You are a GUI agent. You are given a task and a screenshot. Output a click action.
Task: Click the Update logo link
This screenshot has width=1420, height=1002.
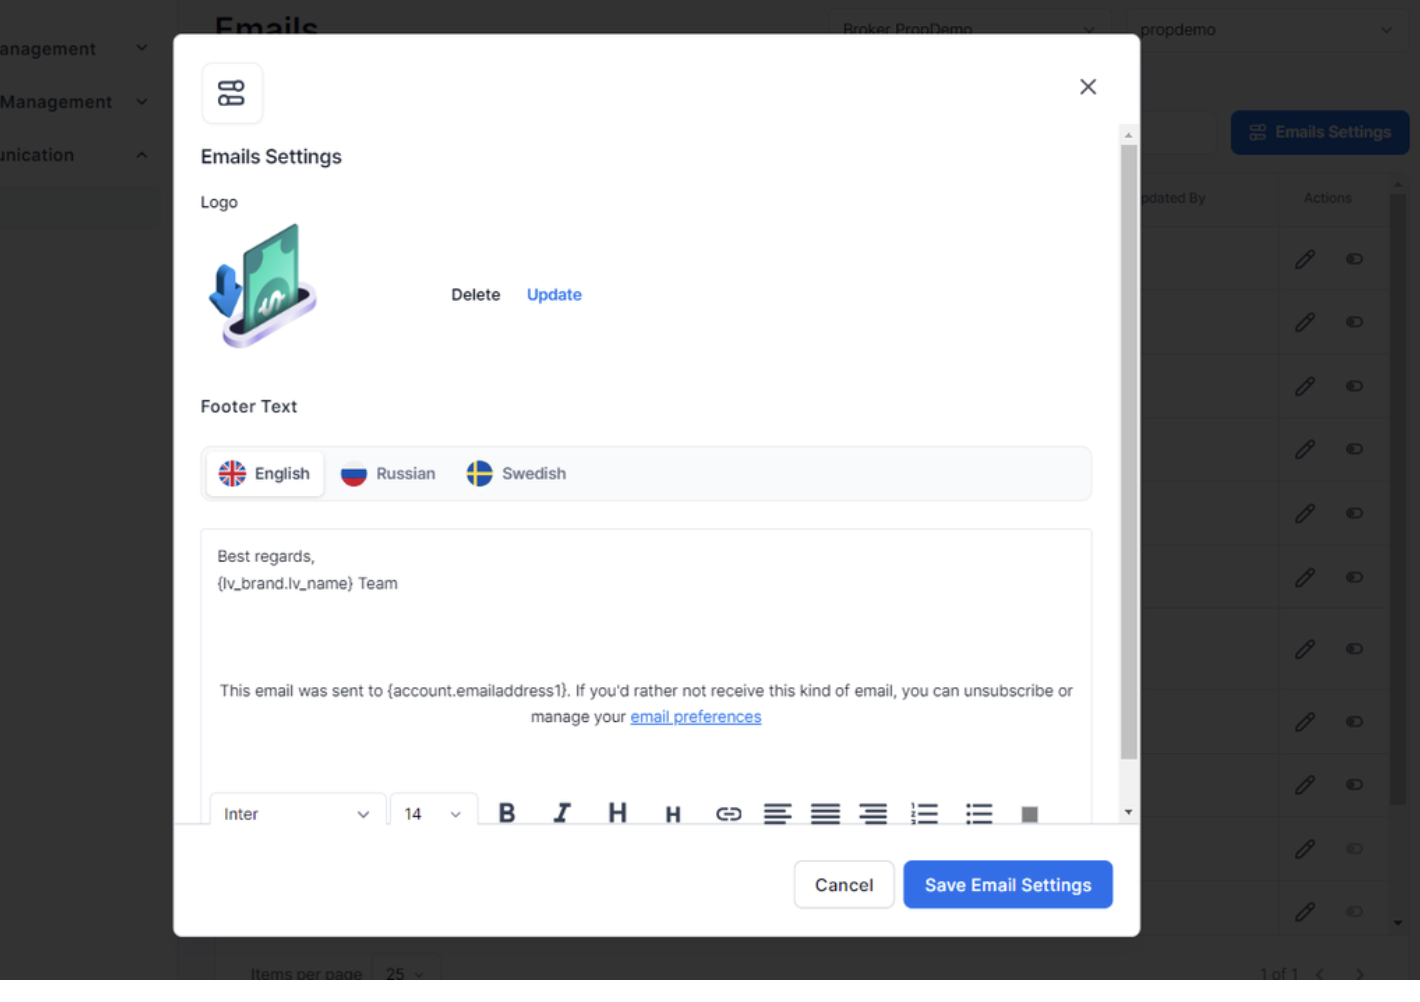pos(554,295)
